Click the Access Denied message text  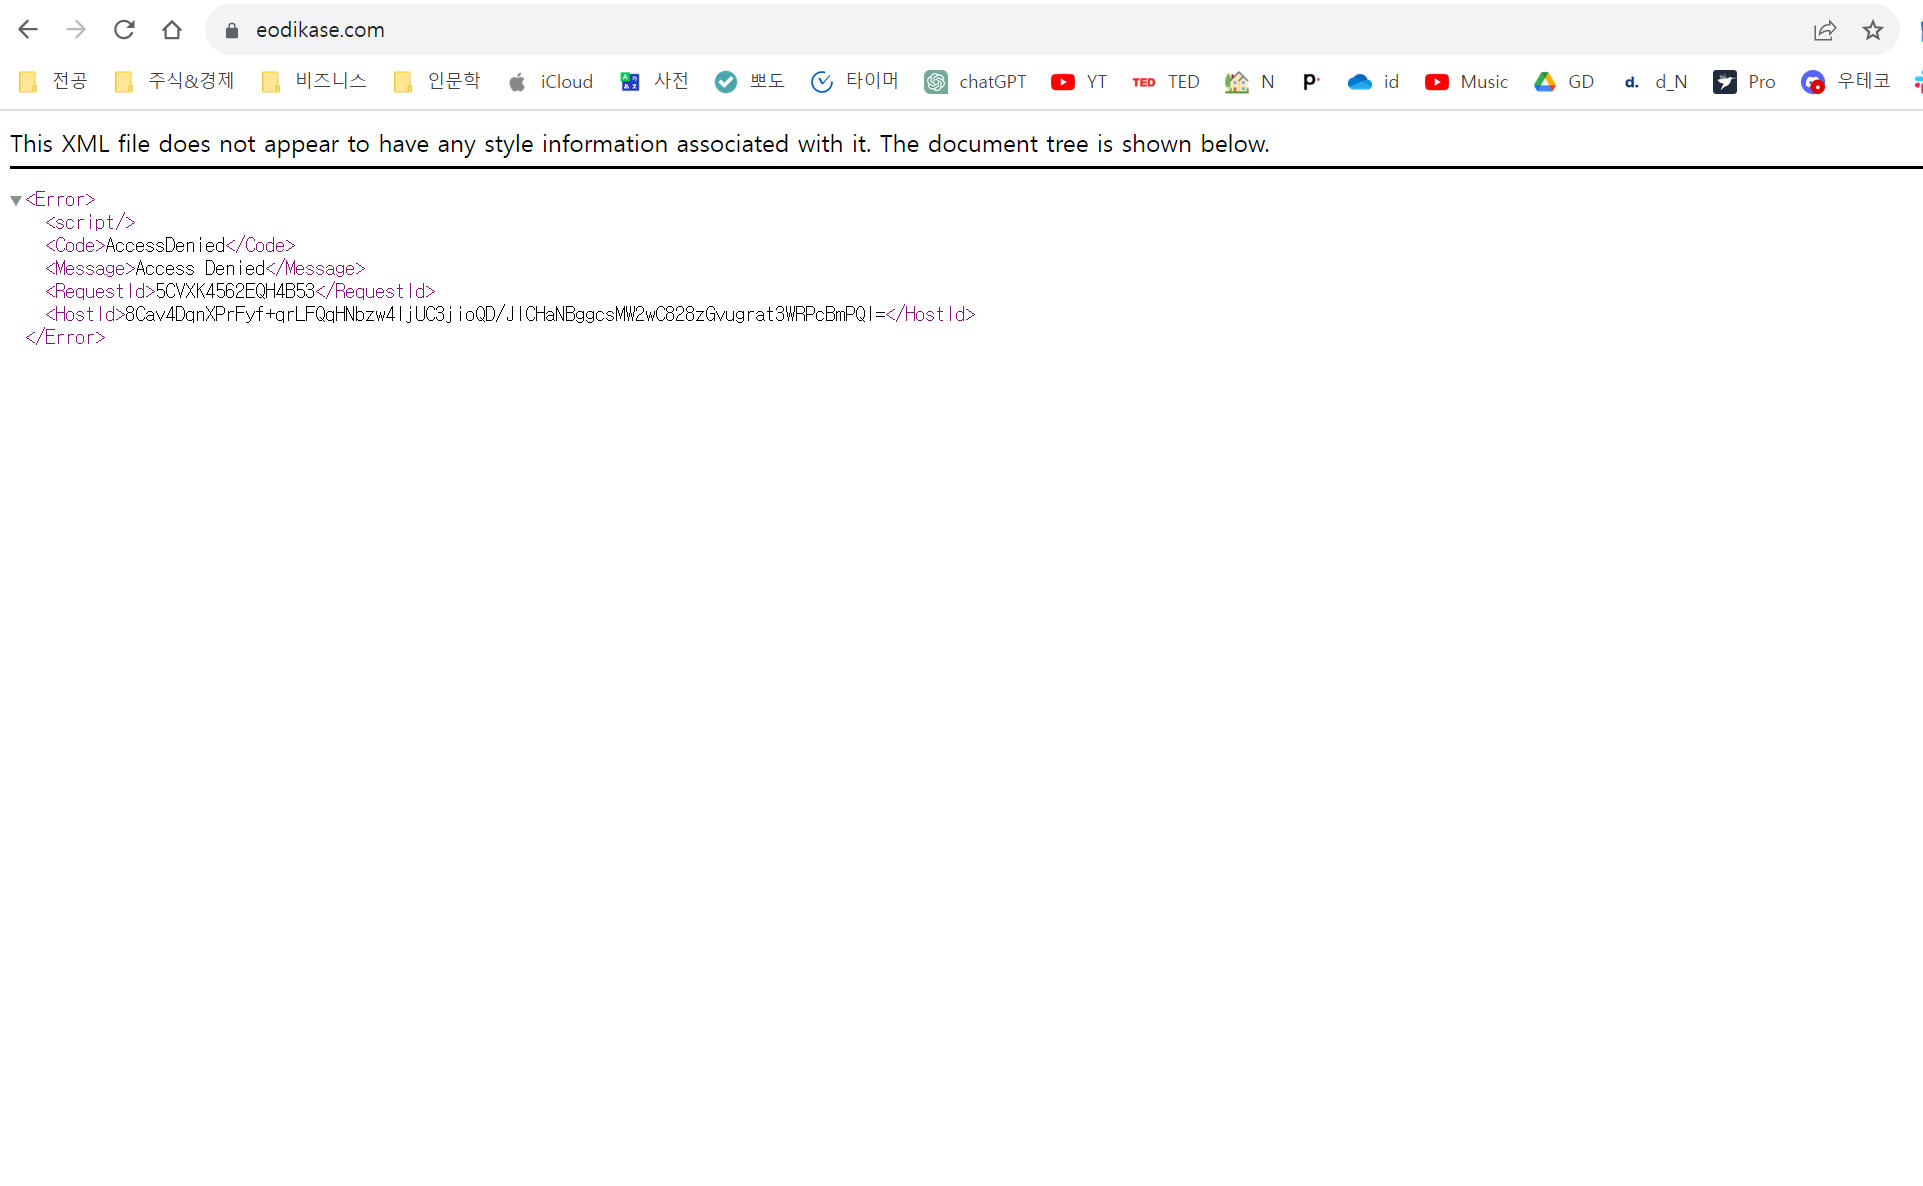pos(200,268)
